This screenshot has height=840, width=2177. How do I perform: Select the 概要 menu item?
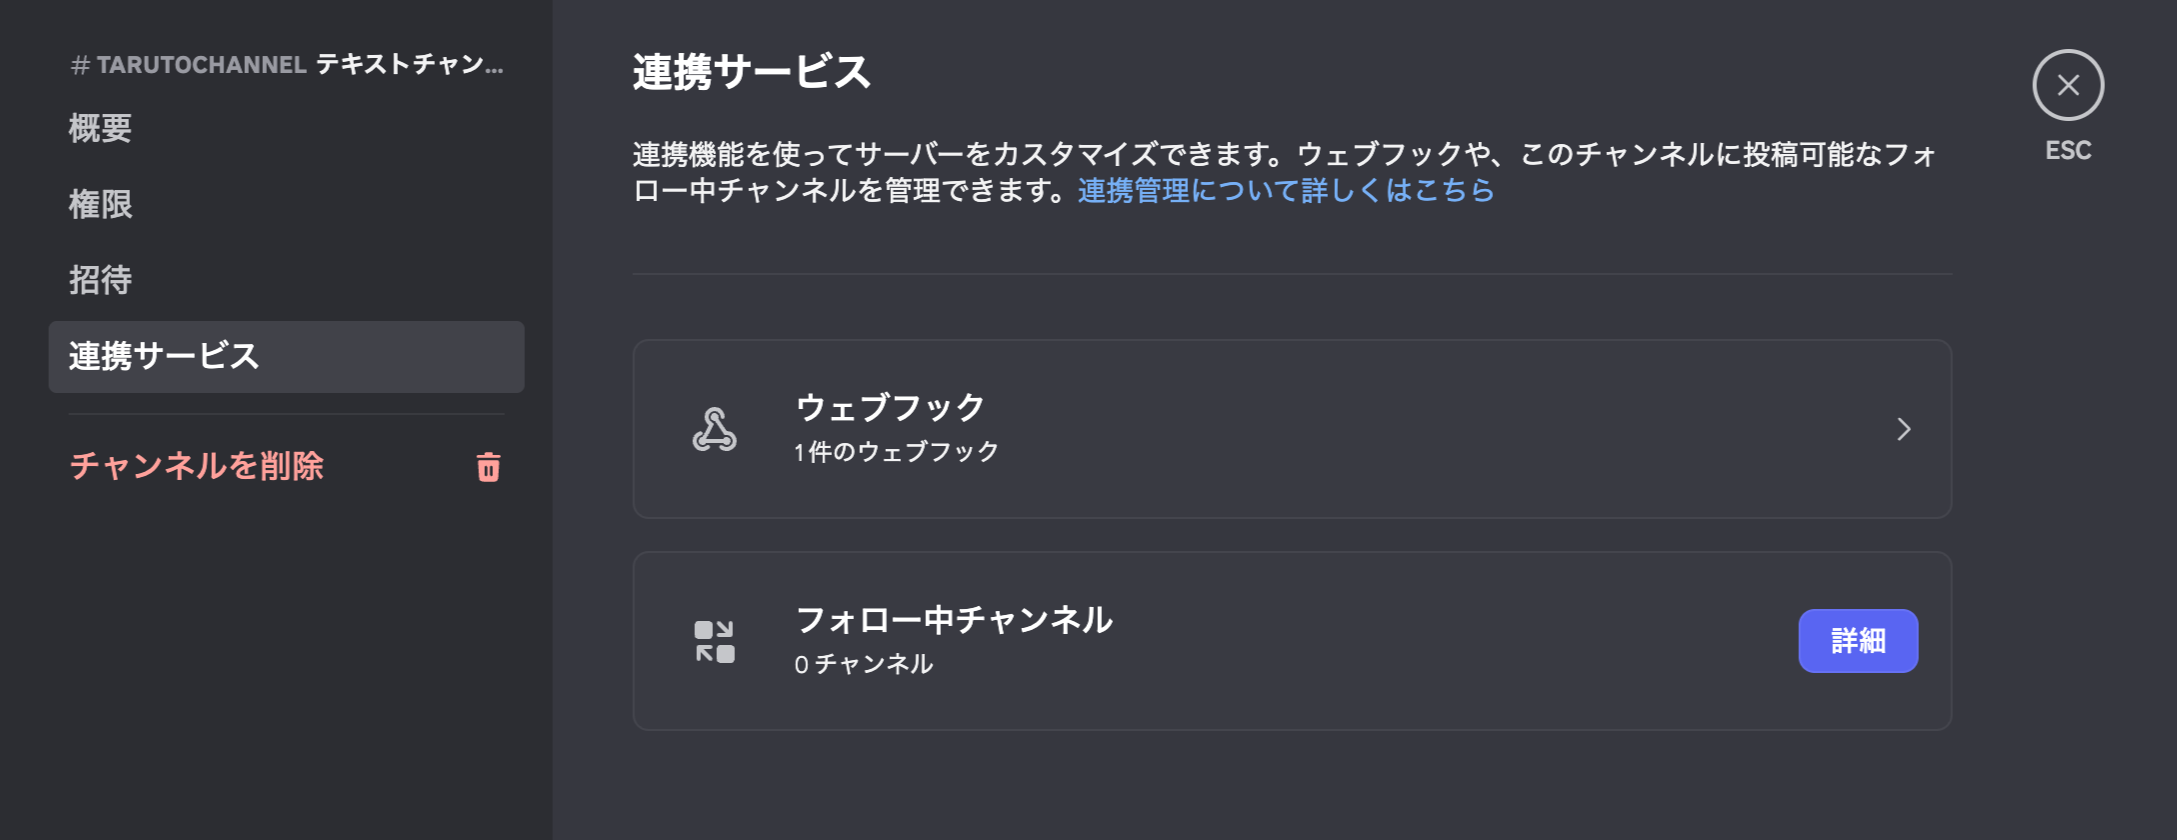coord(98,128)
